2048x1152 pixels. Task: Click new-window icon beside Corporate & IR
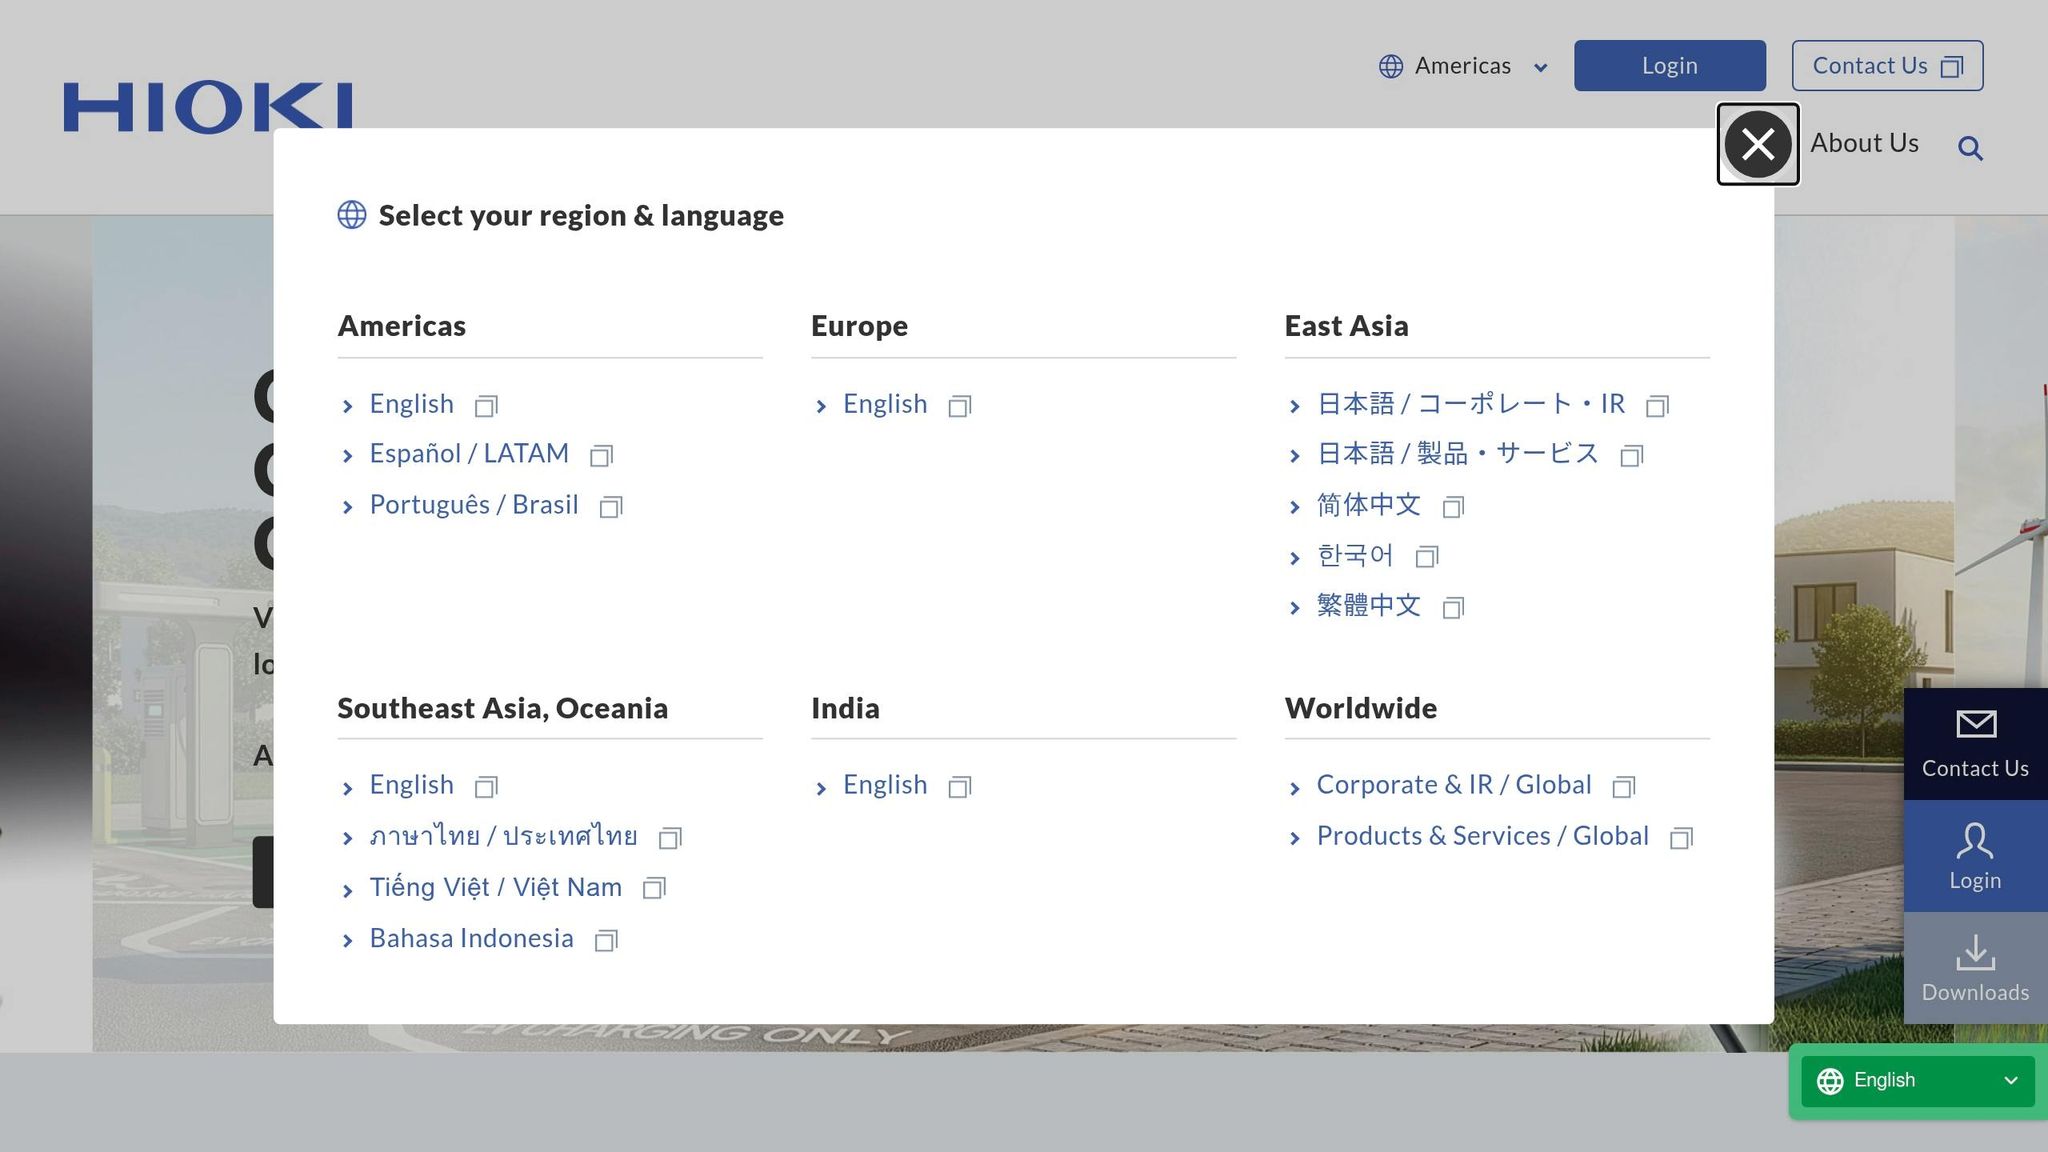(x=1624, y=787)
